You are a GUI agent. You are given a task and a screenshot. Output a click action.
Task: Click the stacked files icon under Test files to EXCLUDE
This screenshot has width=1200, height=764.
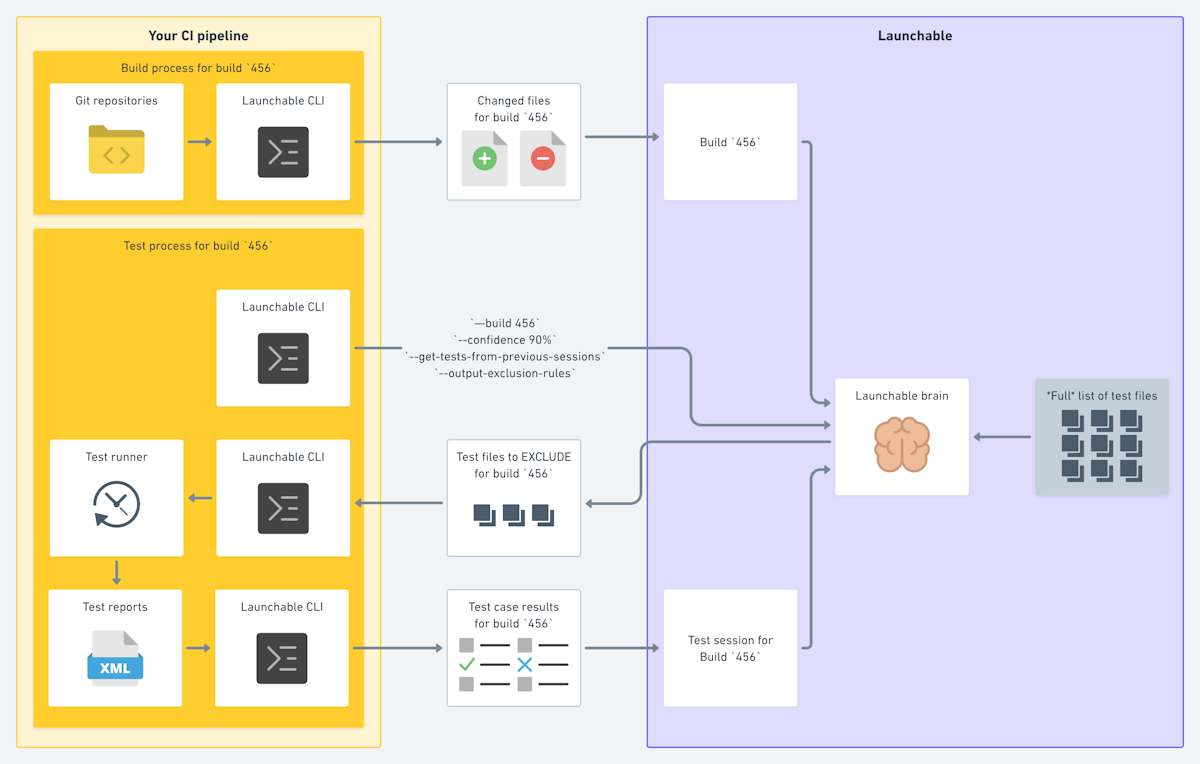513,515
